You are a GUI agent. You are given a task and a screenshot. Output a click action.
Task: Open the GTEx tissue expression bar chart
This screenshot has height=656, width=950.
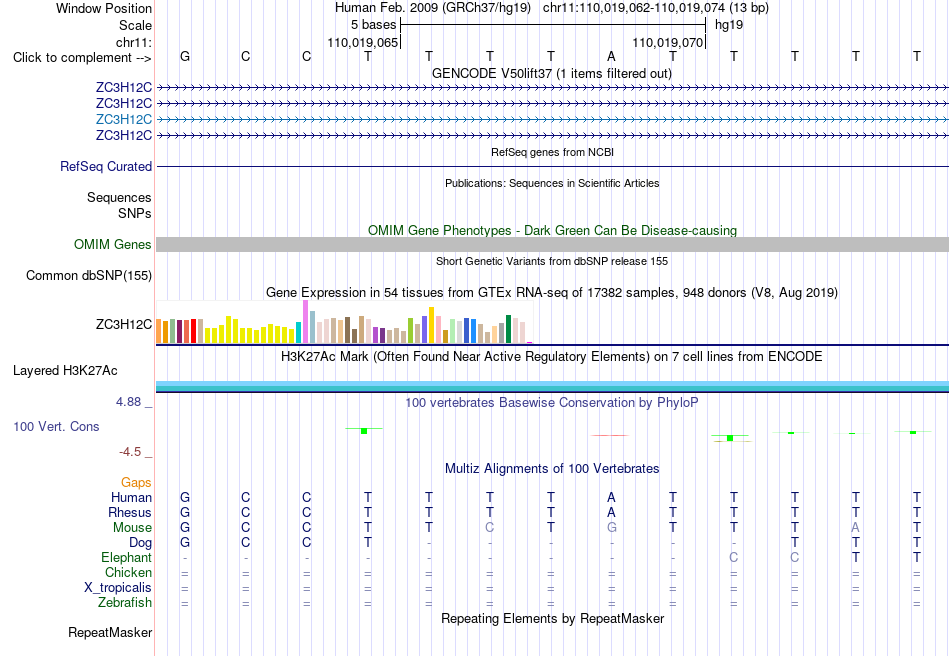[344, 322]
